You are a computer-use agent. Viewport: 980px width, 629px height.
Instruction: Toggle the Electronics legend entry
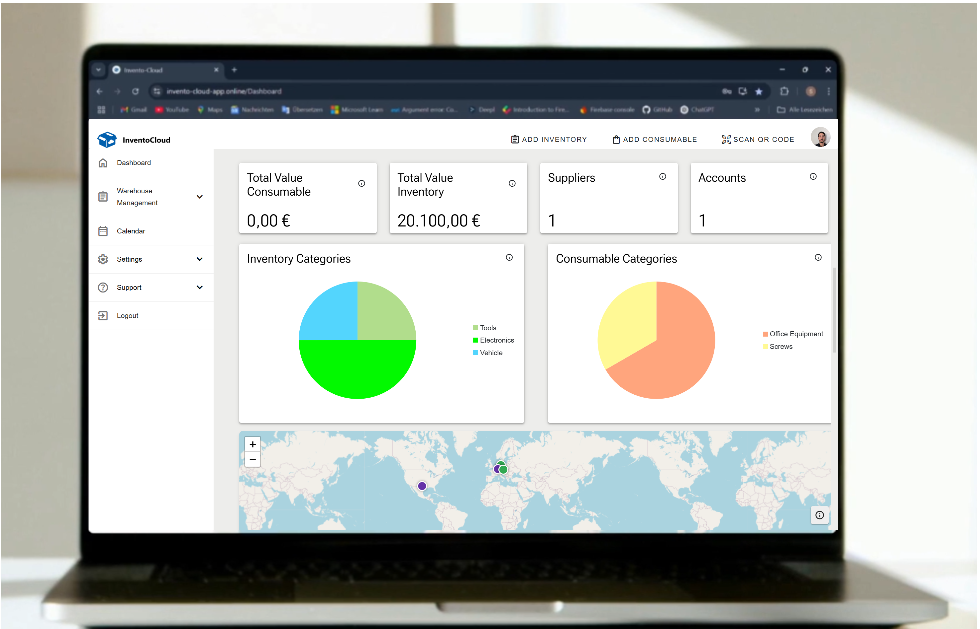point(493,340)
